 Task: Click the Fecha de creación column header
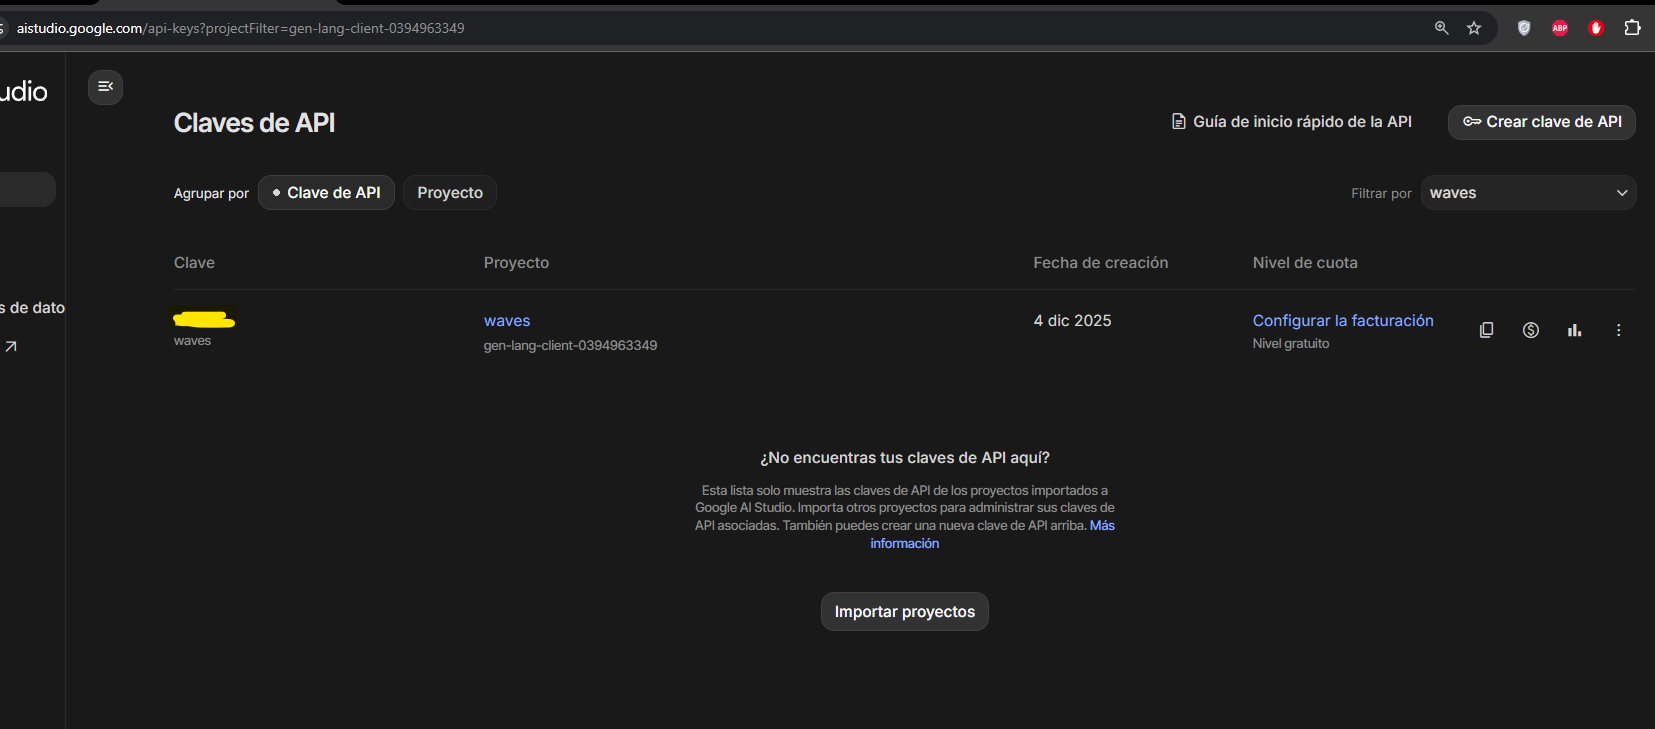pyautogui.click(x=1101, y=263)
